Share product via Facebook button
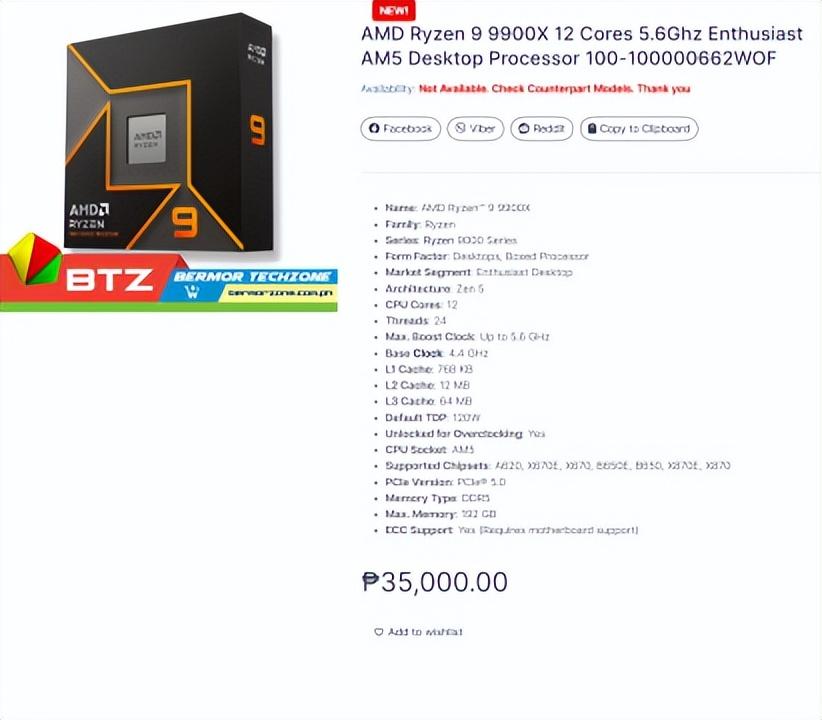Viewport: 822px width, 720px height. [x=401, y=128]
